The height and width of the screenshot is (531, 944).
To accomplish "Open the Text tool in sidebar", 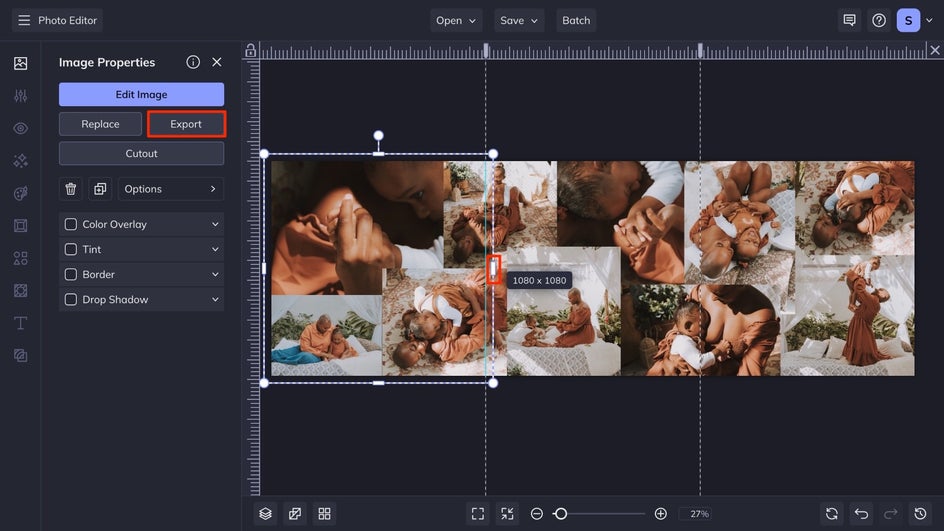I will [x=20, y=323].
